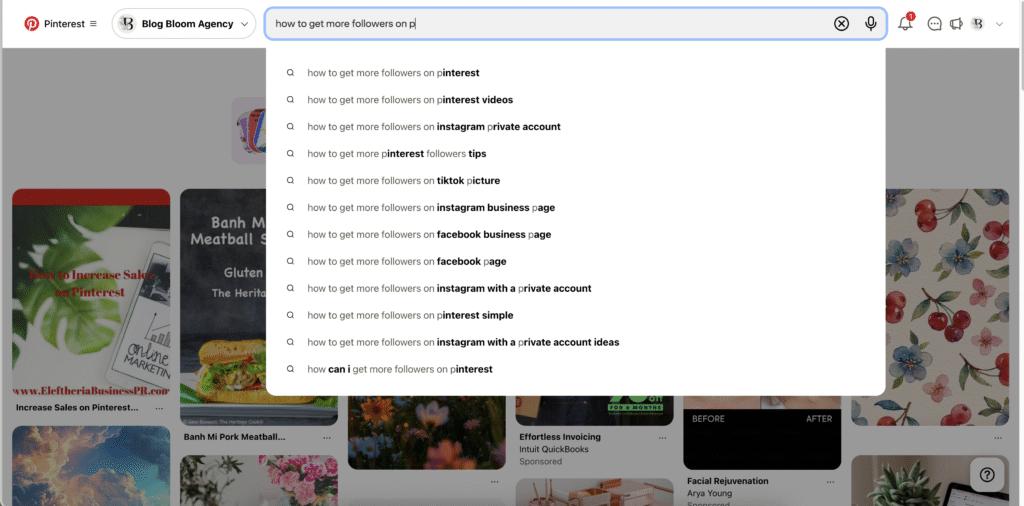Open wildflowers pin image
1024x506 pixels.
click(x=426, y=432)
